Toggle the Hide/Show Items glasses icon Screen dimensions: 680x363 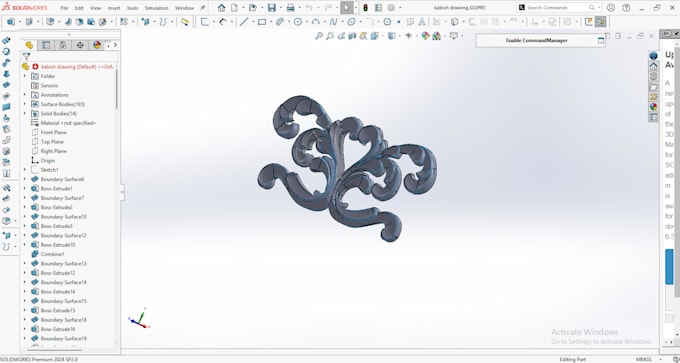click(x=408, y=36)
